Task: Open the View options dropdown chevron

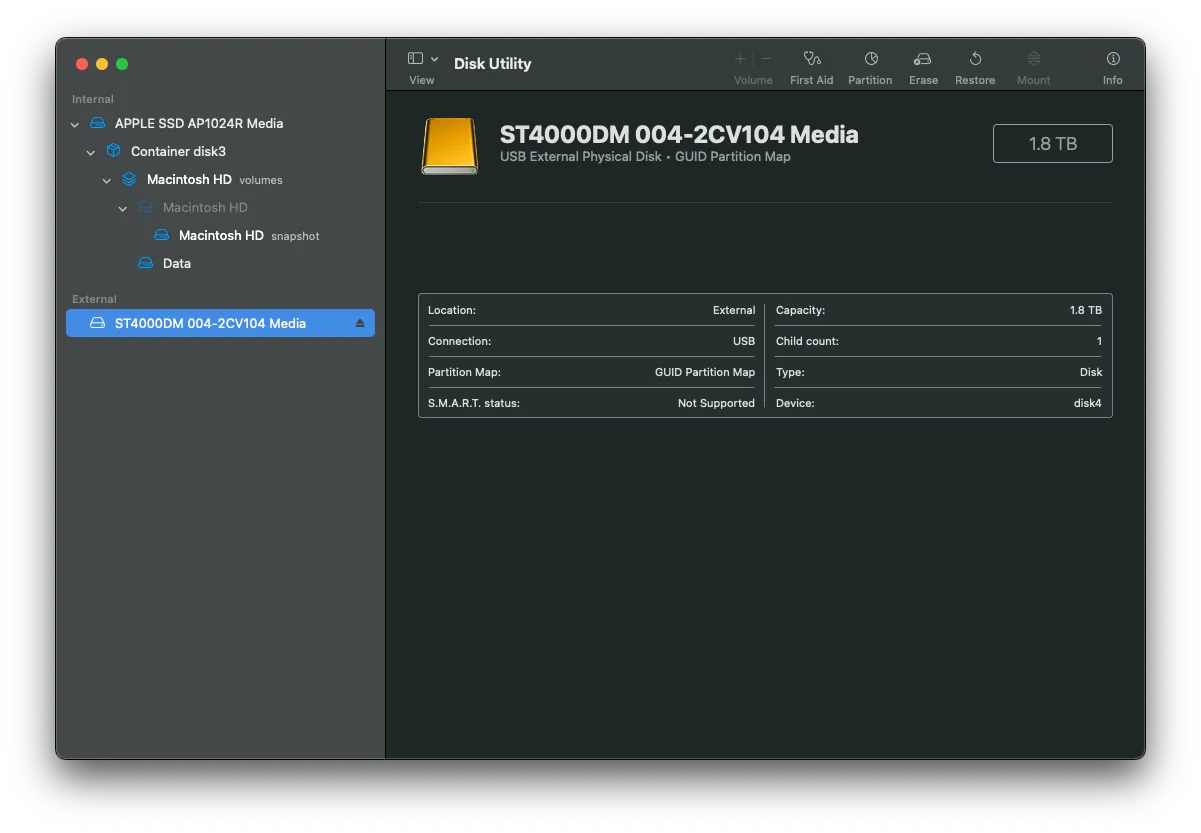Action: click(x=434, y=59)
